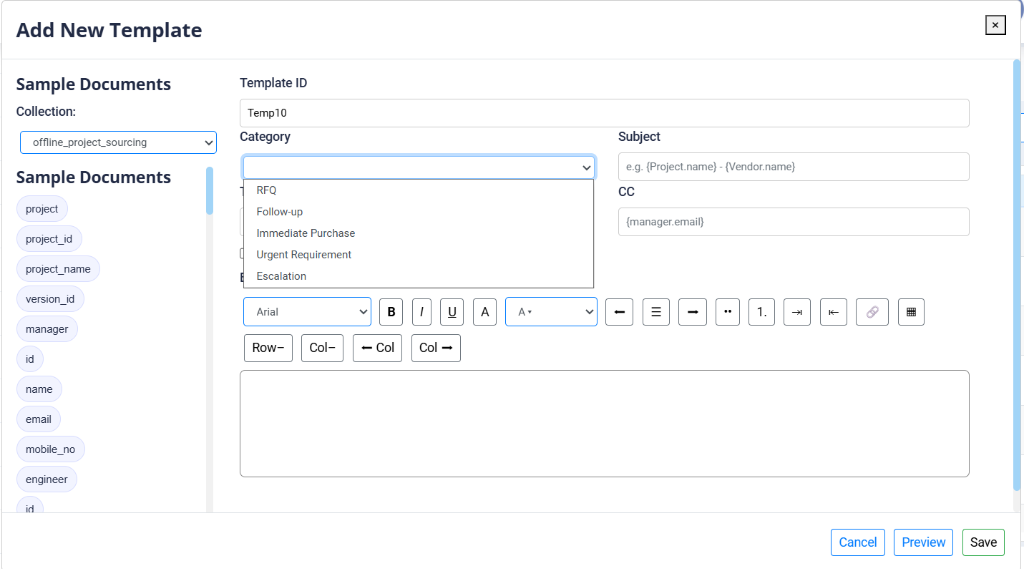Select RFQ from the category list
The width and height of the screenshot is (1024, 569).
pos(267,190)
